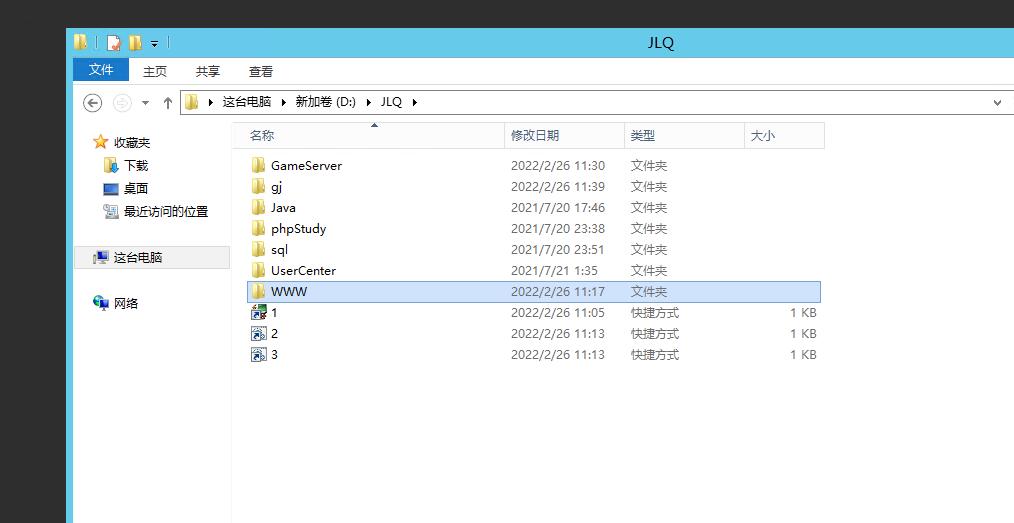1014x523 pixels.
Task: Open recent locations dropdown arrow
Action: (x=145, y=103)
